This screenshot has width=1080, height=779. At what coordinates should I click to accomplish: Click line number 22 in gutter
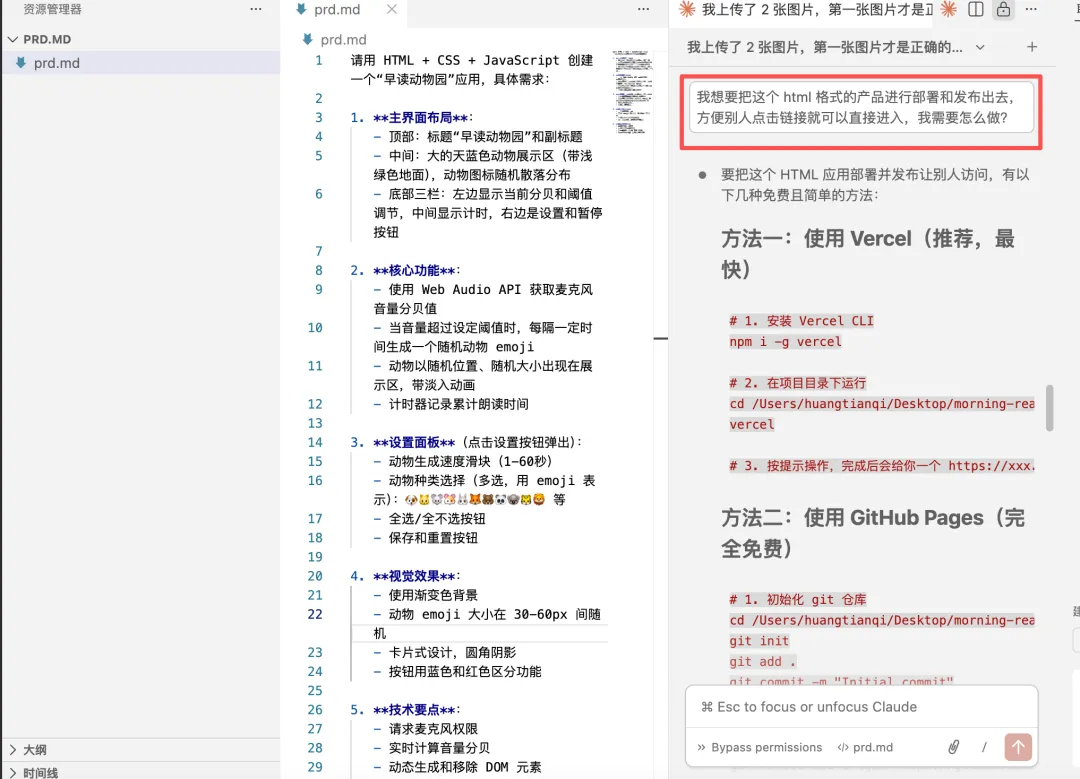(x=315, y=614)
